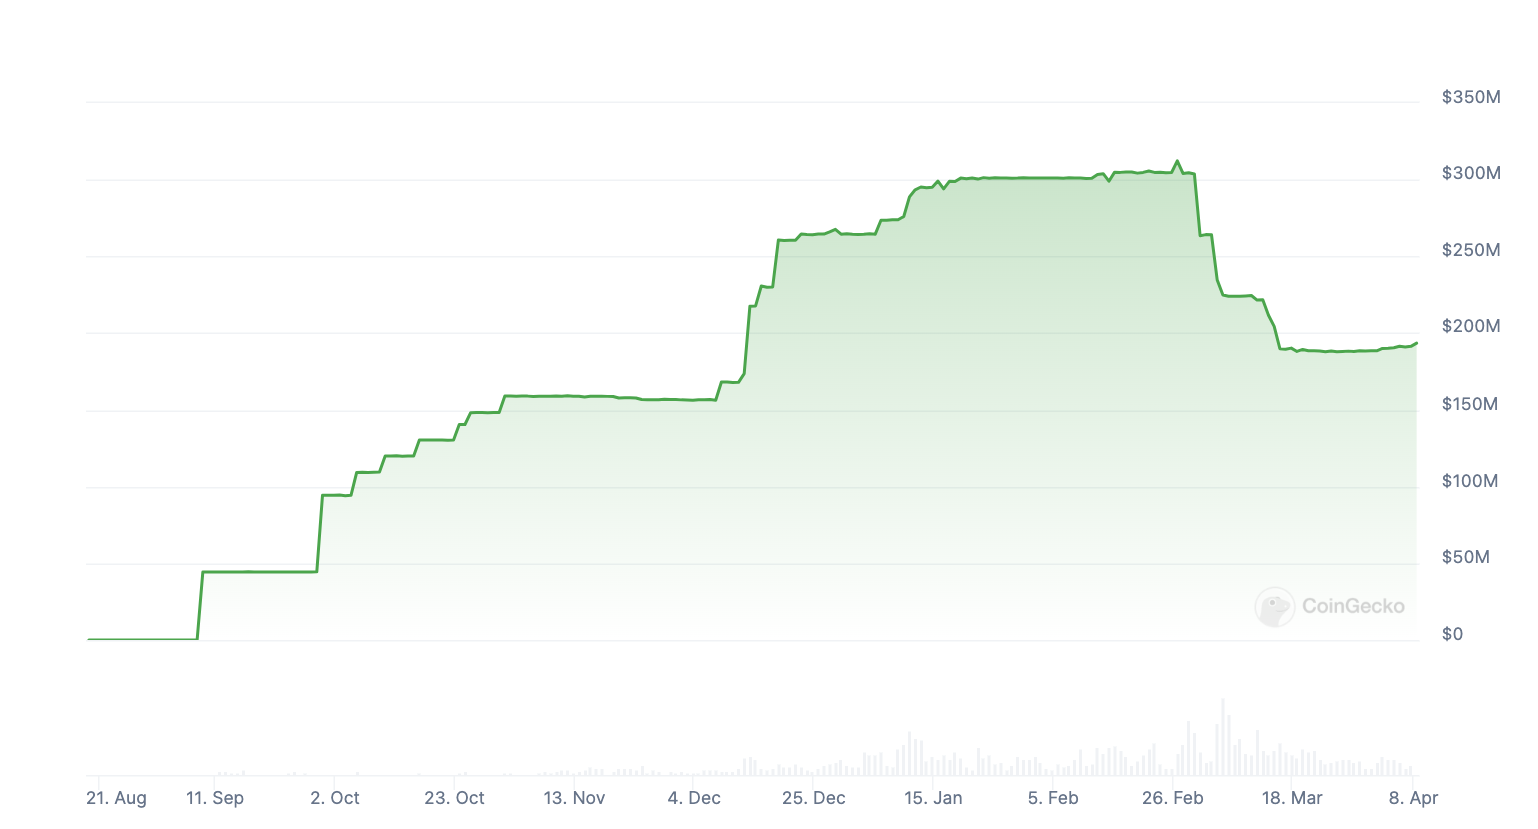Click the tallest volume bar in early March

click(x=1222, y=738)
